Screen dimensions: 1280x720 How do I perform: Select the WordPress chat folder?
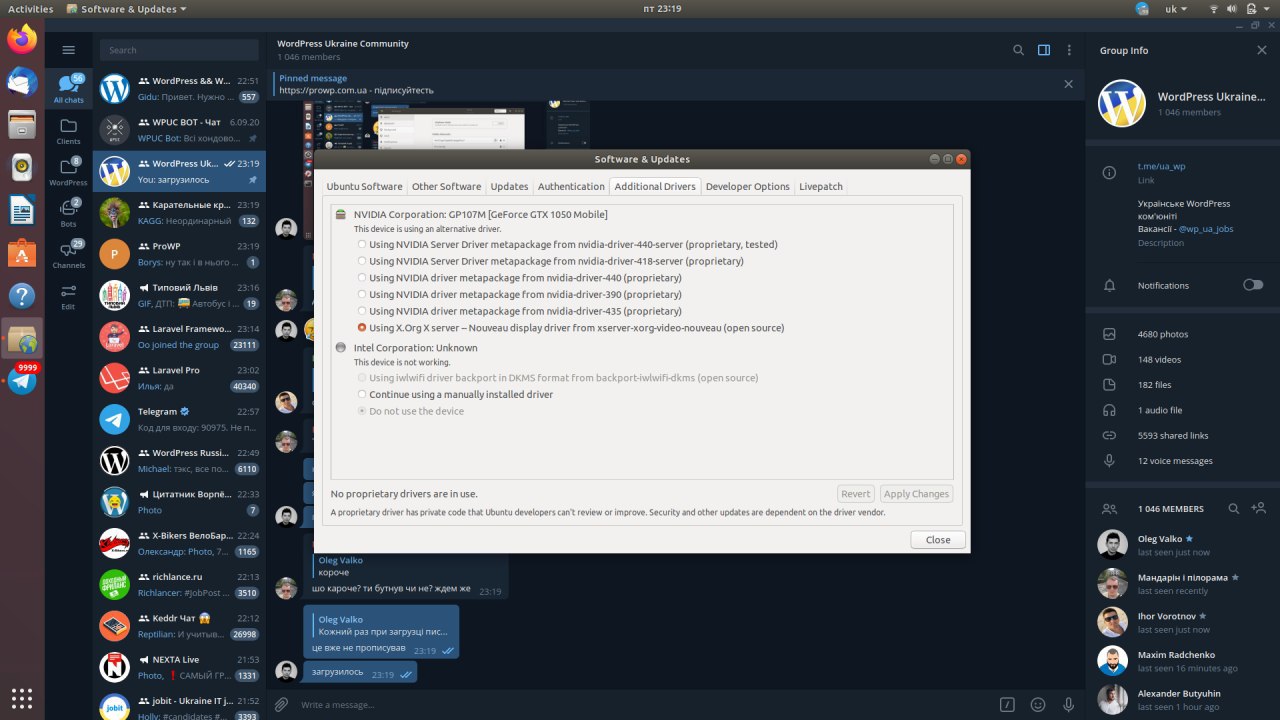click(x=69, y=172)
